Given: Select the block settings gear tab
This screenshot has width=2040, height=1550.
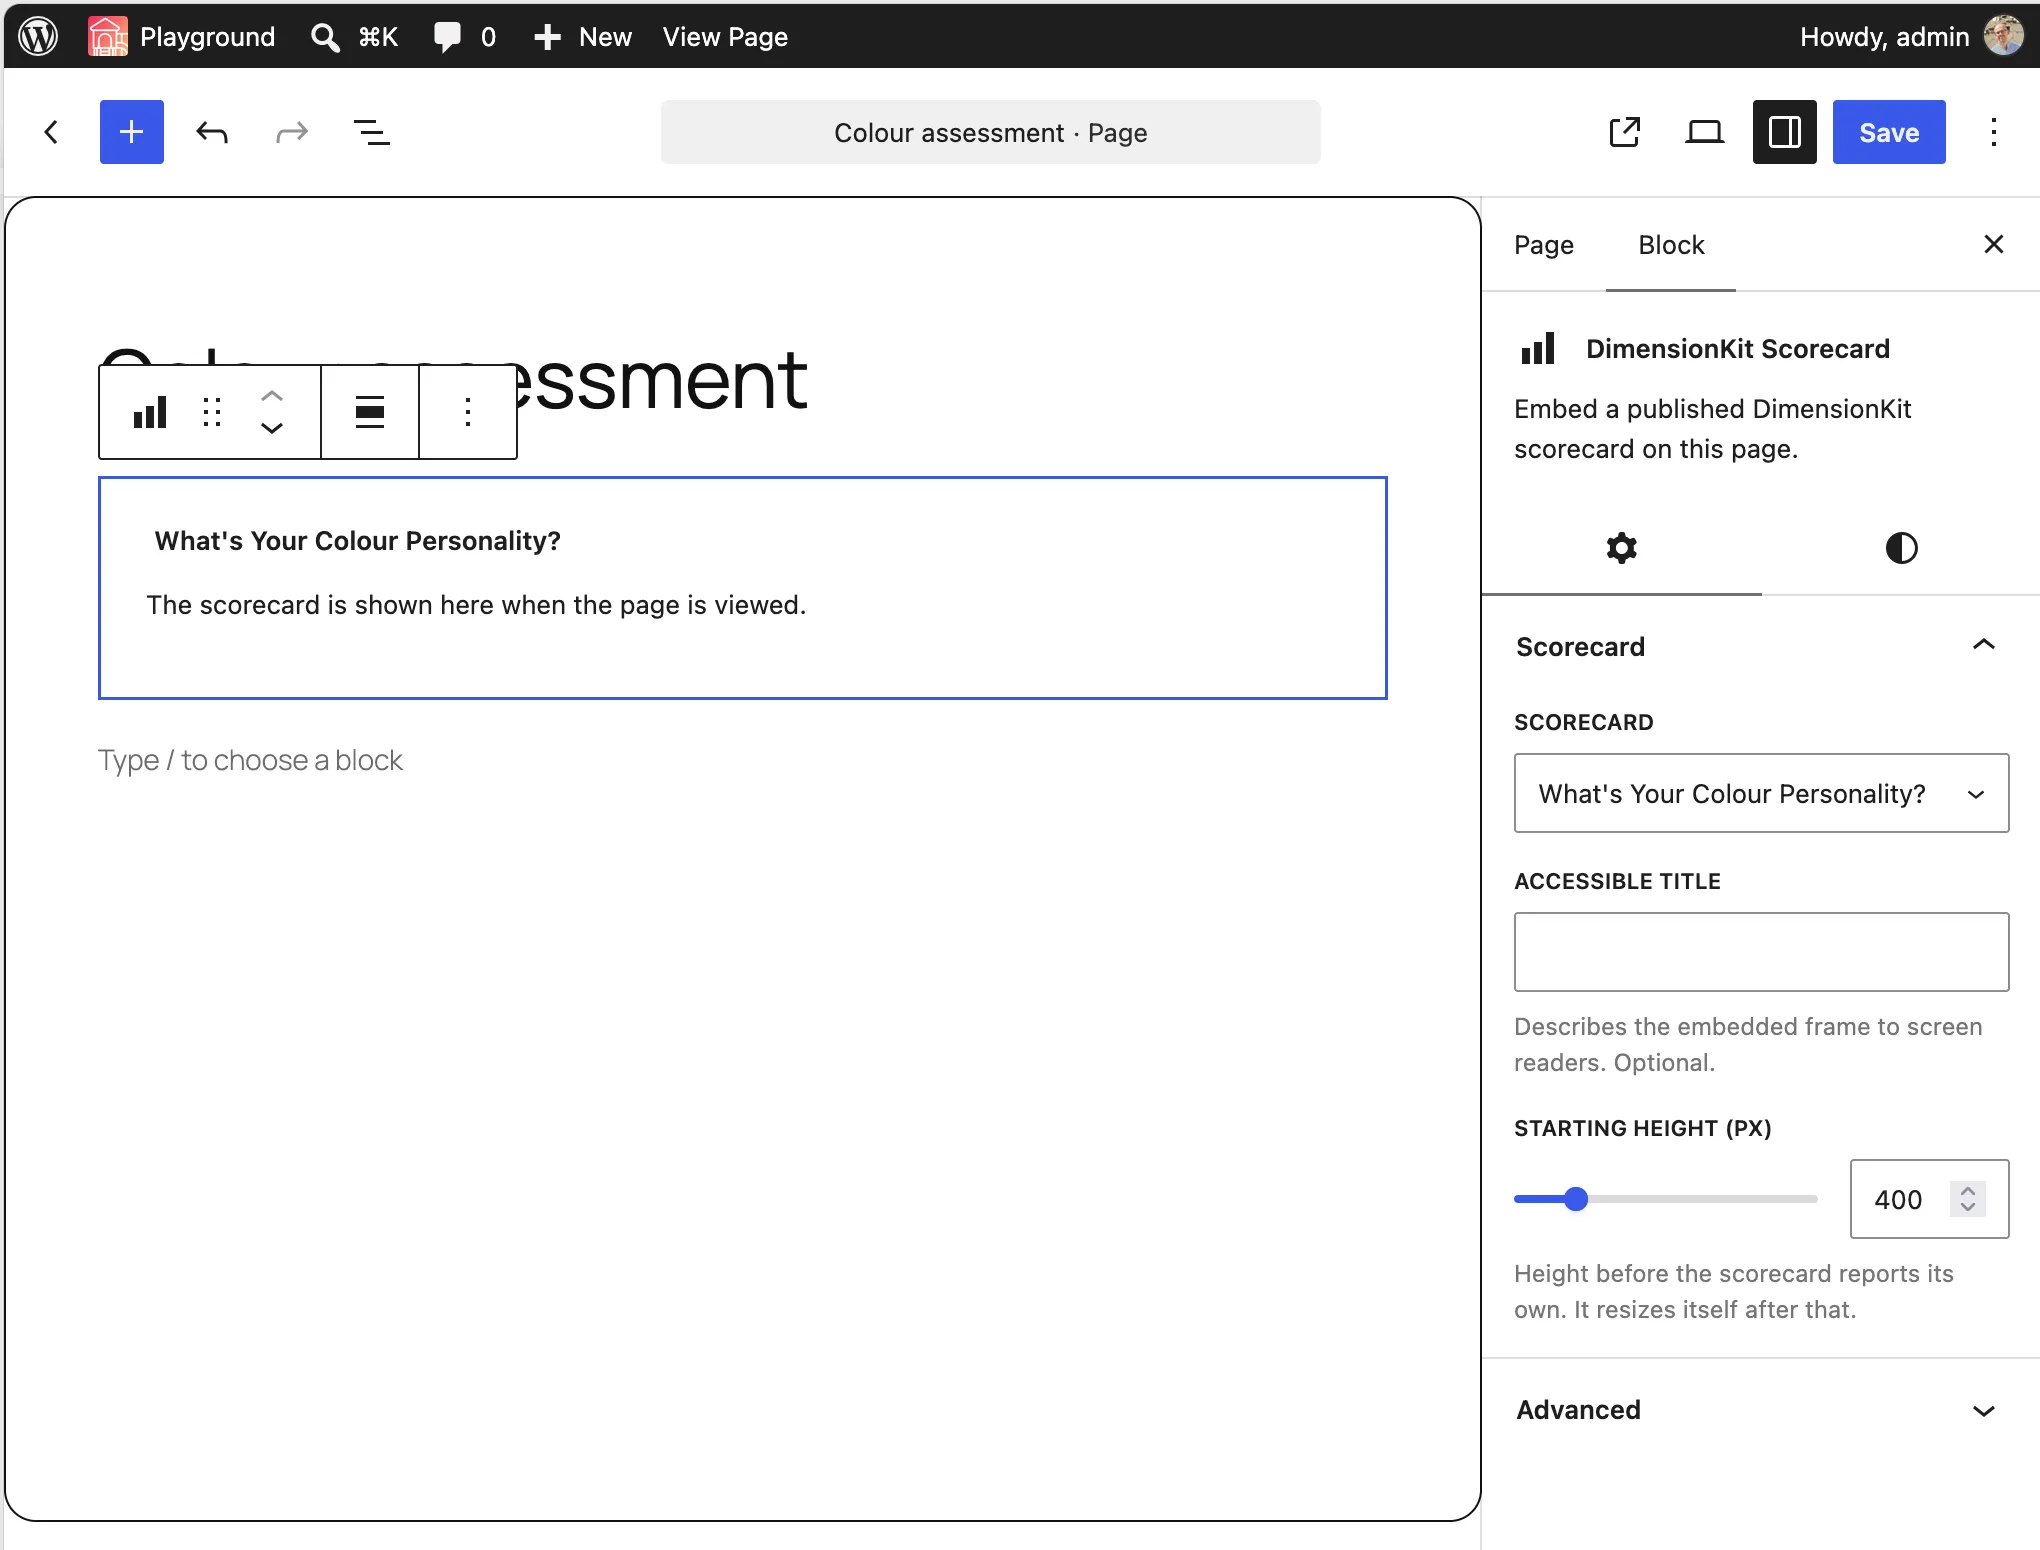Looking at the screenshot, I should click(x=1621, y=548).
